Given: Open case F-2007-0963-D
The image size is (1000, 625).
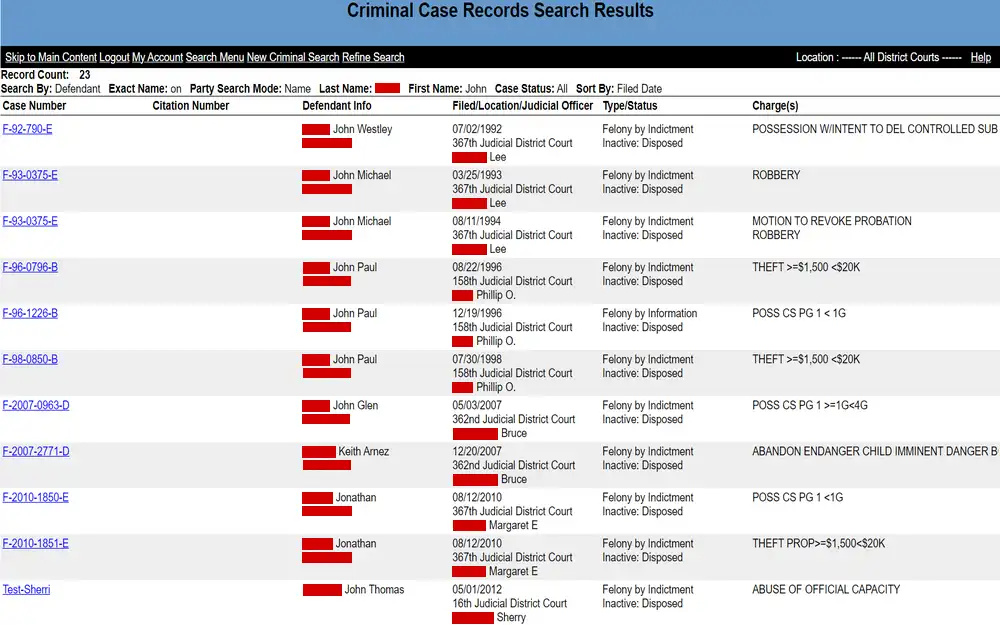Looking at the screenshot, I should [36, 405].
